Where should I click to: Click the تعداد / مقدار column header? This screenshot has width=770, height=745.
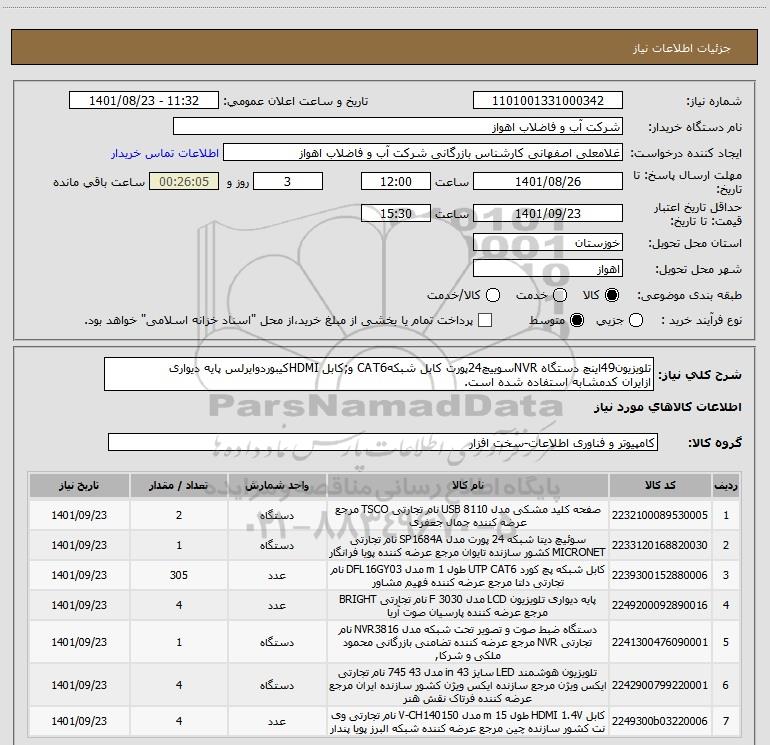pyautogui.click(x=179, y=485)
